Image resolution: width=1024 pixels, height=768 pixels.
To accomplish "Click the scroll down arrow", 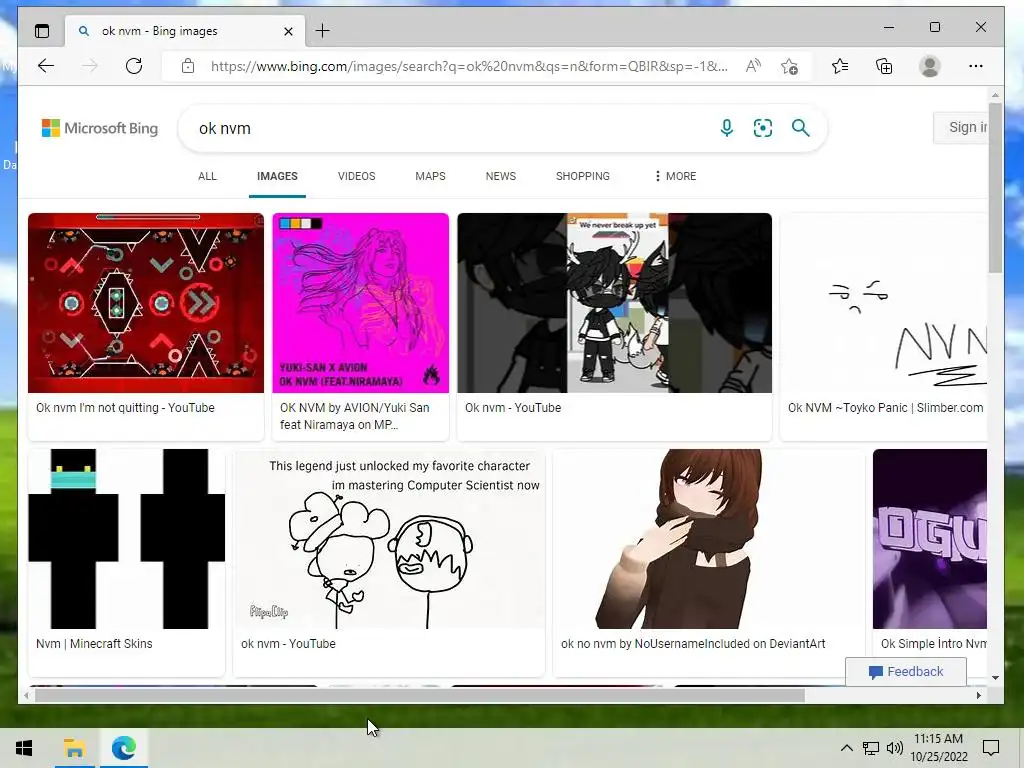I will (x=995, y=678).
